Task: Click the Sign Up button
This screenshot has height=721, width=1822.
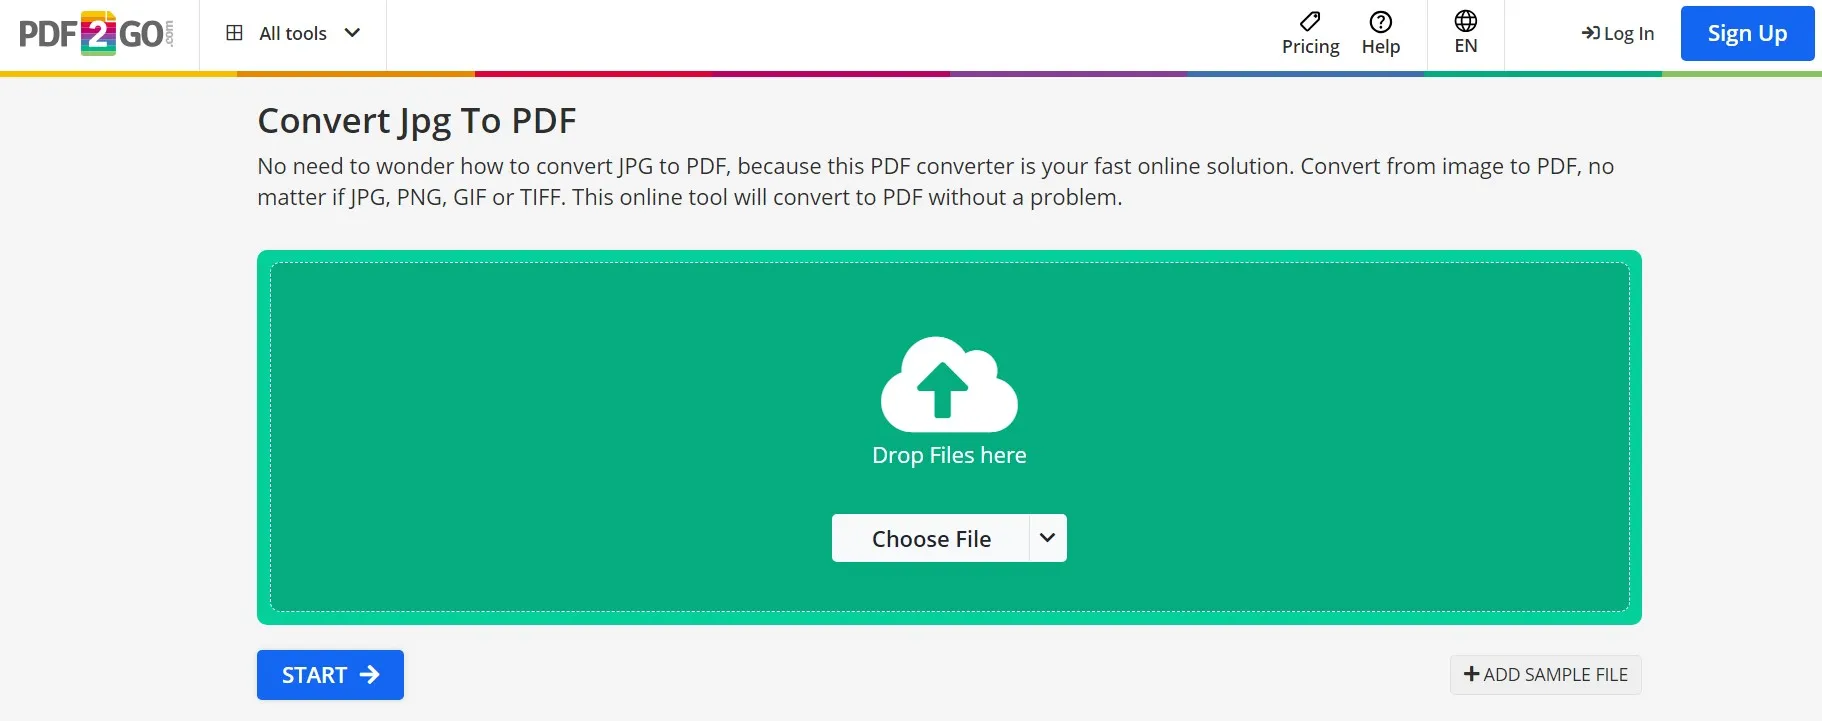Action: 1747,33
